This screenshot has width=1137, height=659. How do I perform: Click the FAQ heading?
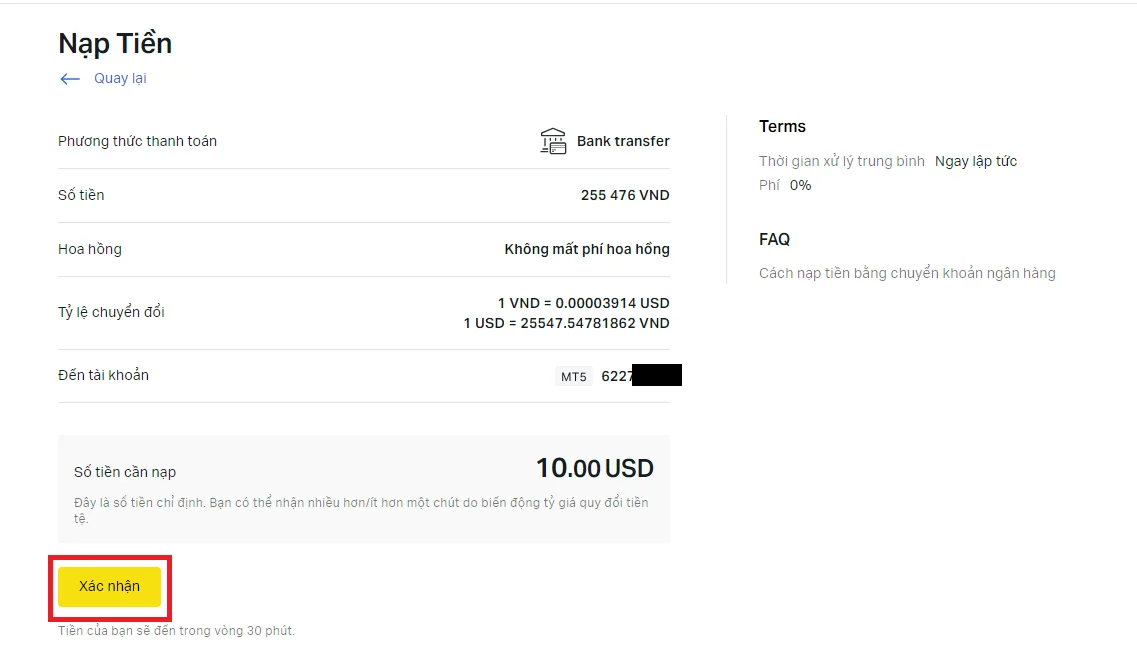point(774,239)
